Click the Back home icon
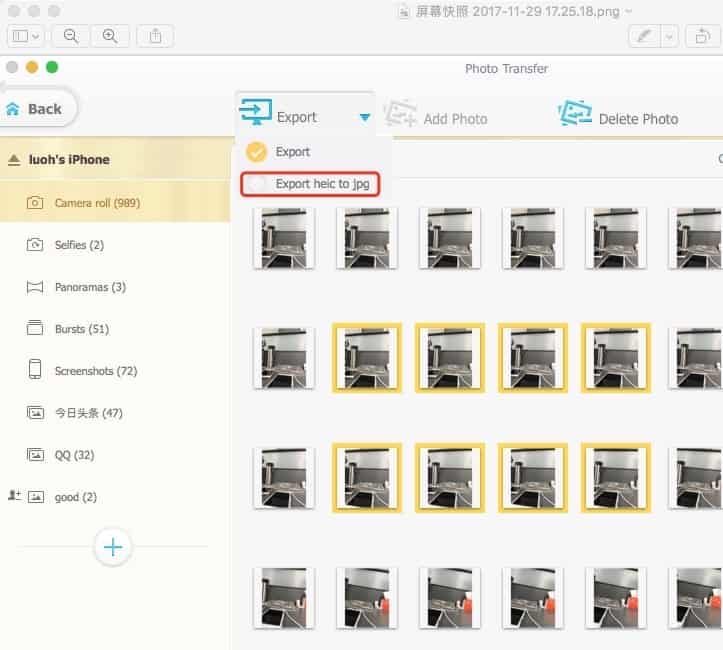The width and height of the screenshot is (723, 650). pyautogui.click(x=13, y=109)
